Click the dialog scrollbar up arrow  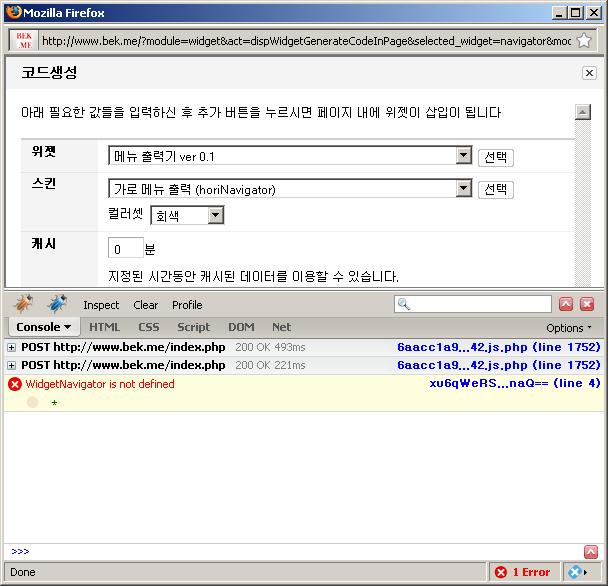(583, 112)
